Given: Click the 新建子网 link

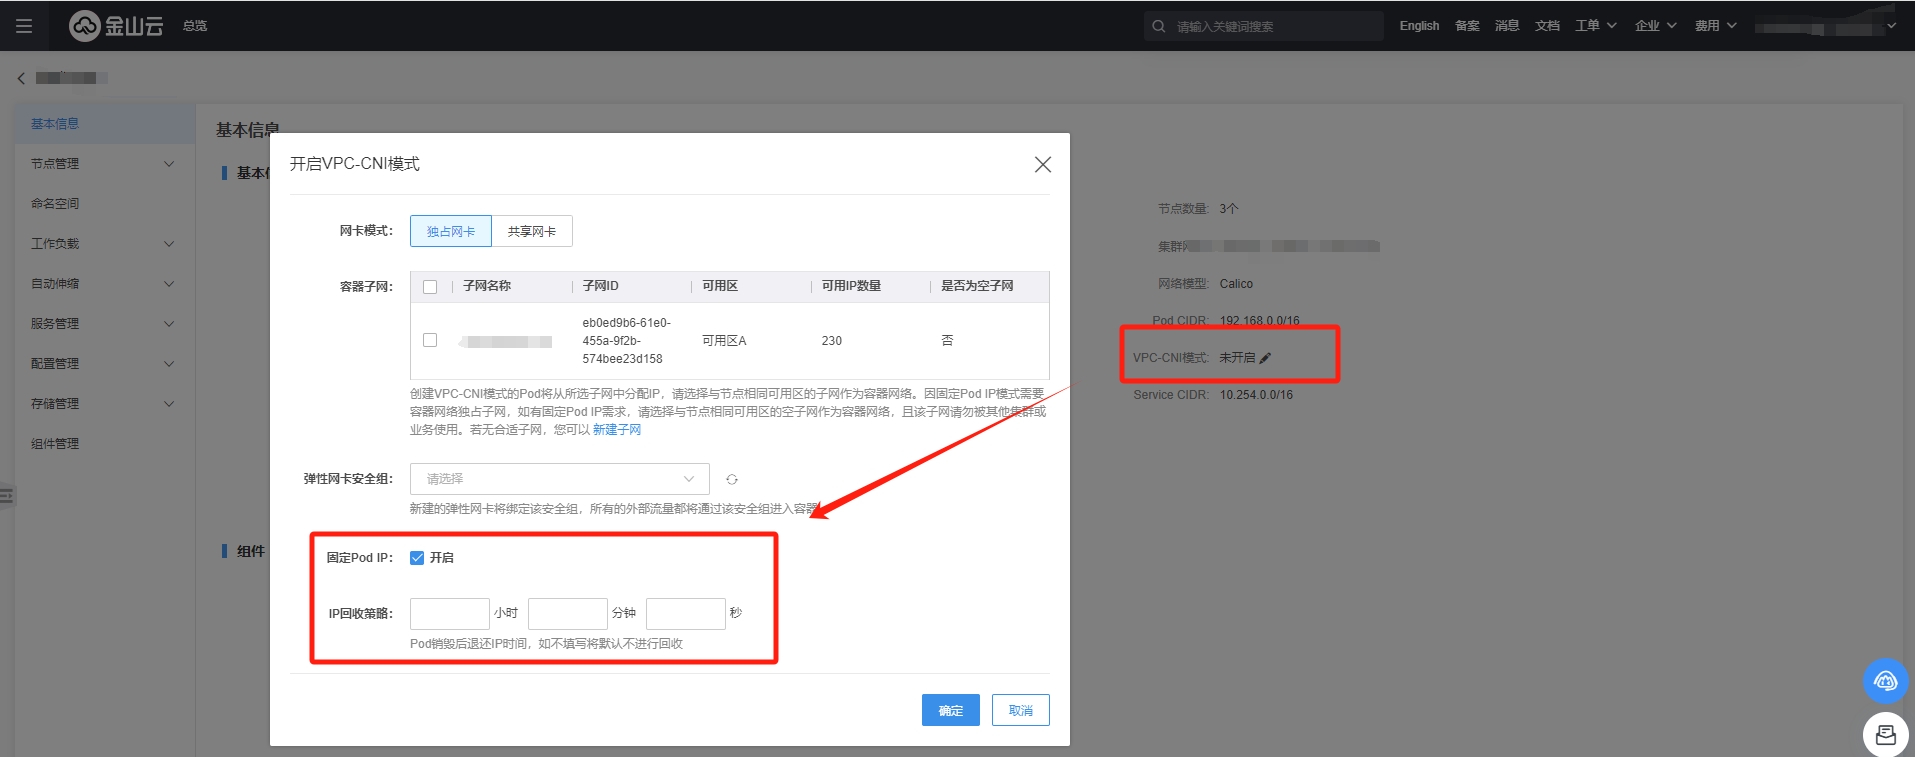Looking at the screenshot, I should 617,430.
